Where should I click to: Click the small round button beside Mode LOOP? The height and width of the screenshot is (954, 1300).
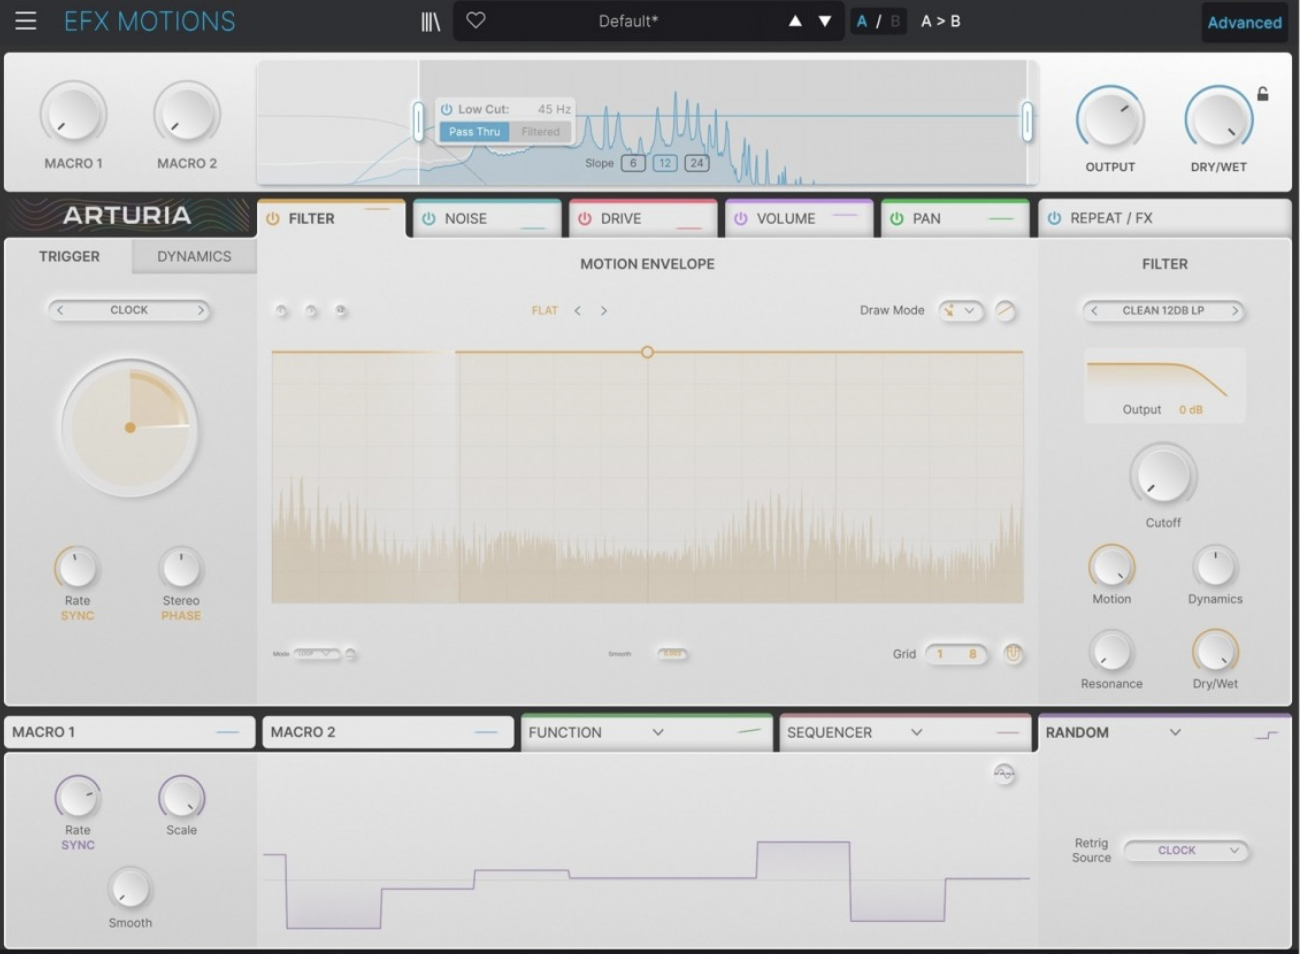(x=350, y=654)
